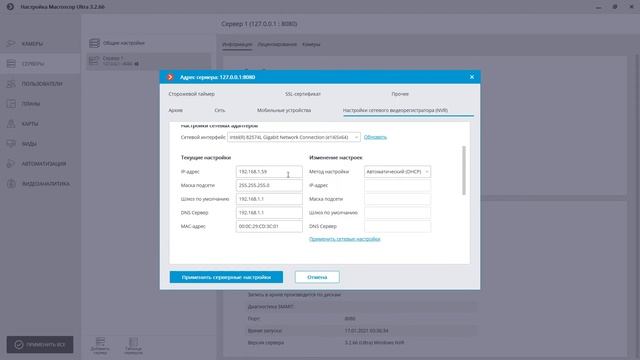Click the Применить сетевые настройки link
Screen dimensions: 640x360
[x=344, y=239]
